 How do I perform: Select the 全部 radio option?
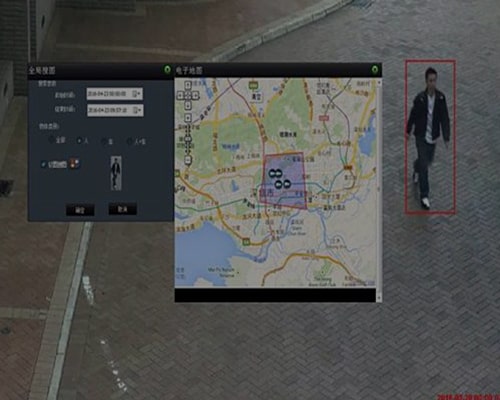[51, 140]
